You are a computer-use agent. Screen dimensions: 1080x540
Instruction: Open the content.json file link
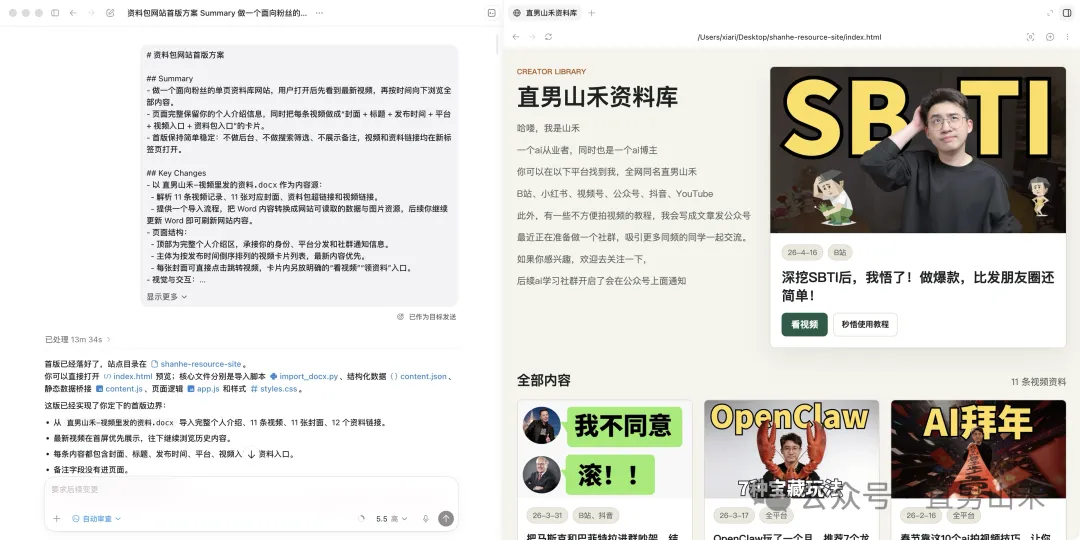418,376
